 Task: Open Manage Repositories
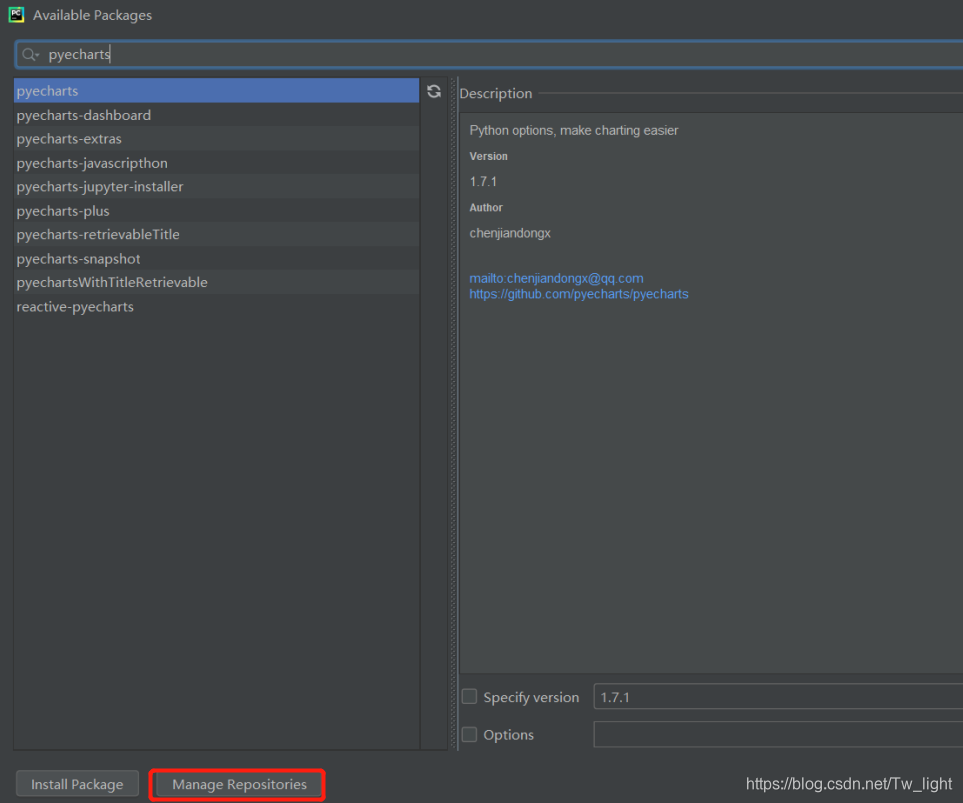[239, 784]
